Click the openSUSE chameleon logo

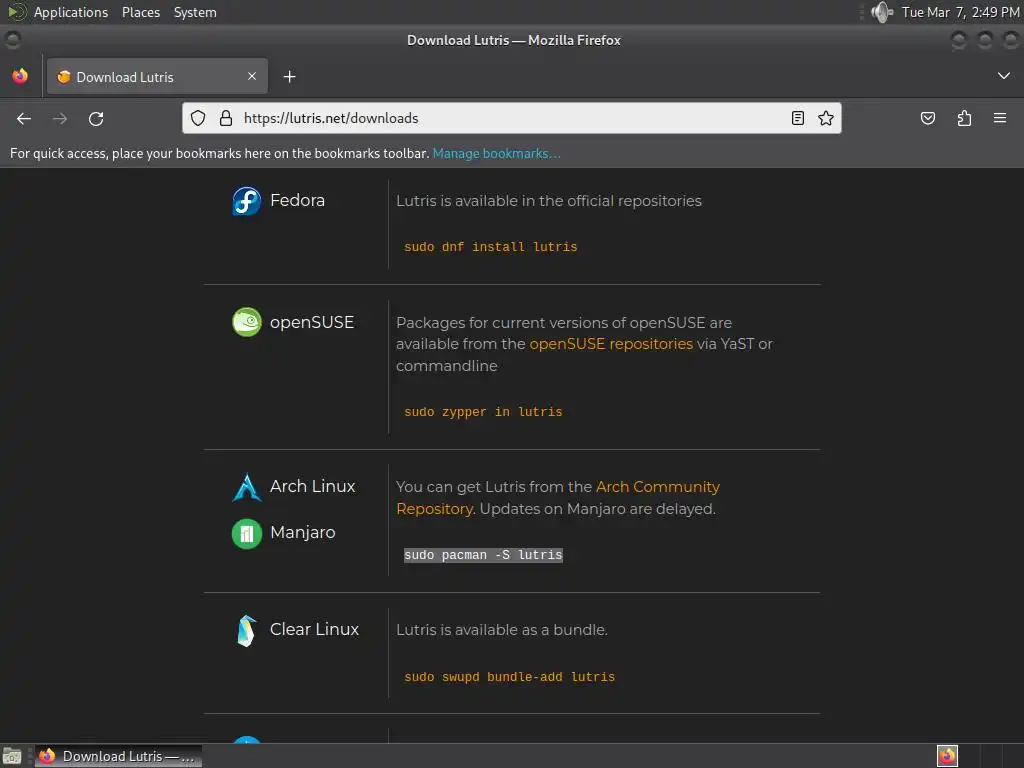click(x=247, y=322)
